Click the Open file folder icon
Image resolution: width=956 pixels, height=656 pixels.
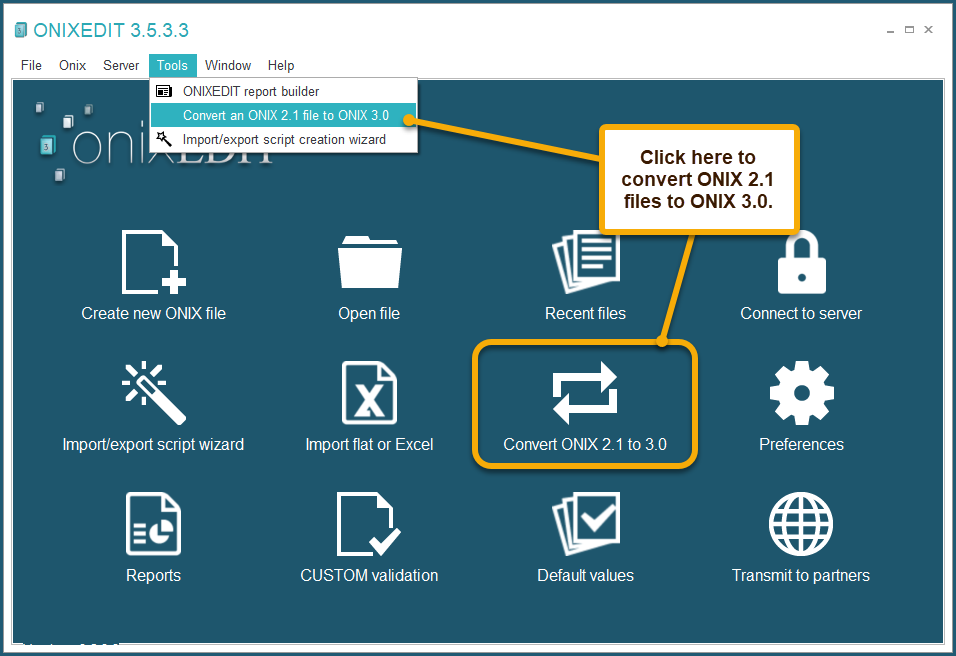pos(369,262)
